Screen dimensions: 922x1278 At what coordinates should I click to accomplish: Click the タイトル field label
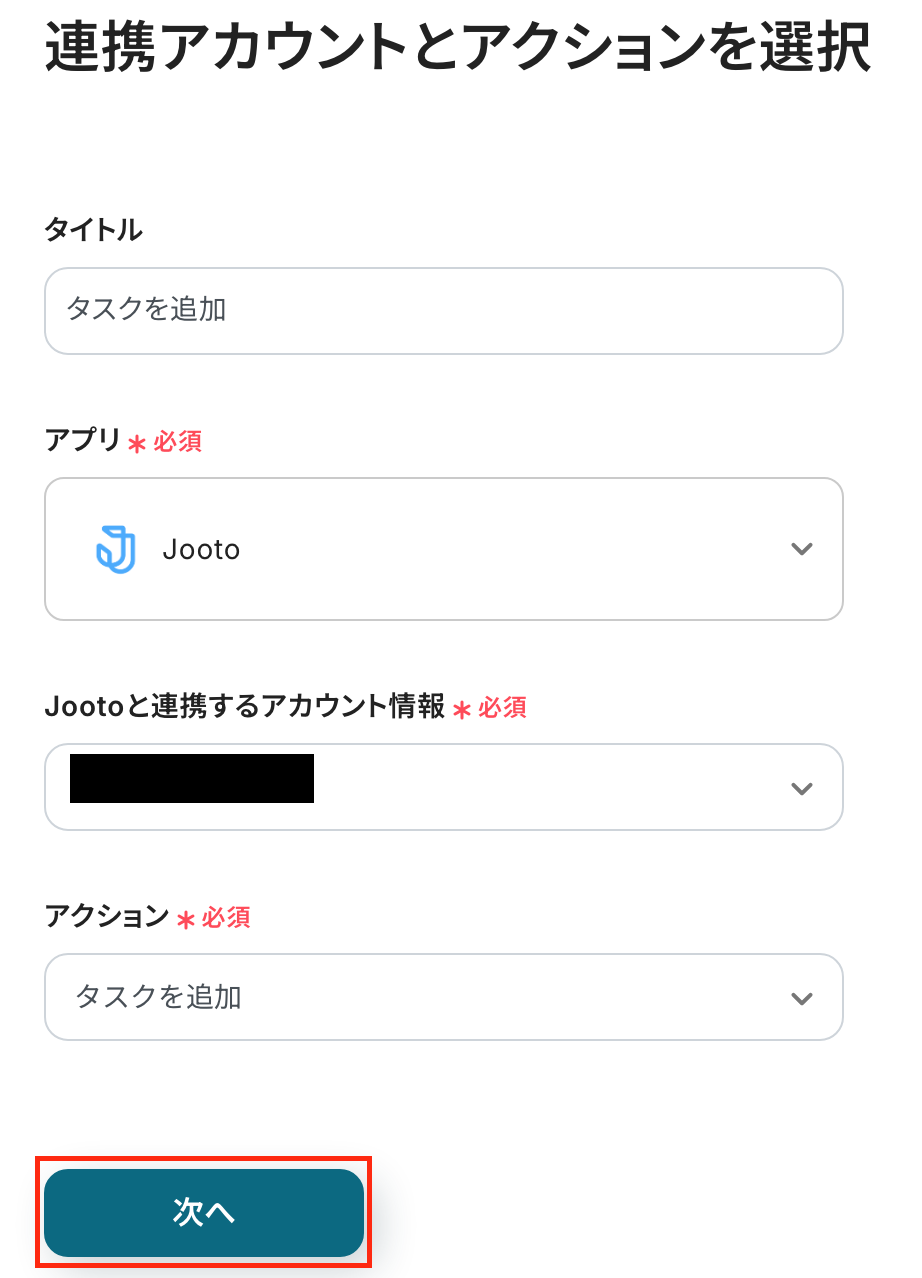tap(93, 230)
